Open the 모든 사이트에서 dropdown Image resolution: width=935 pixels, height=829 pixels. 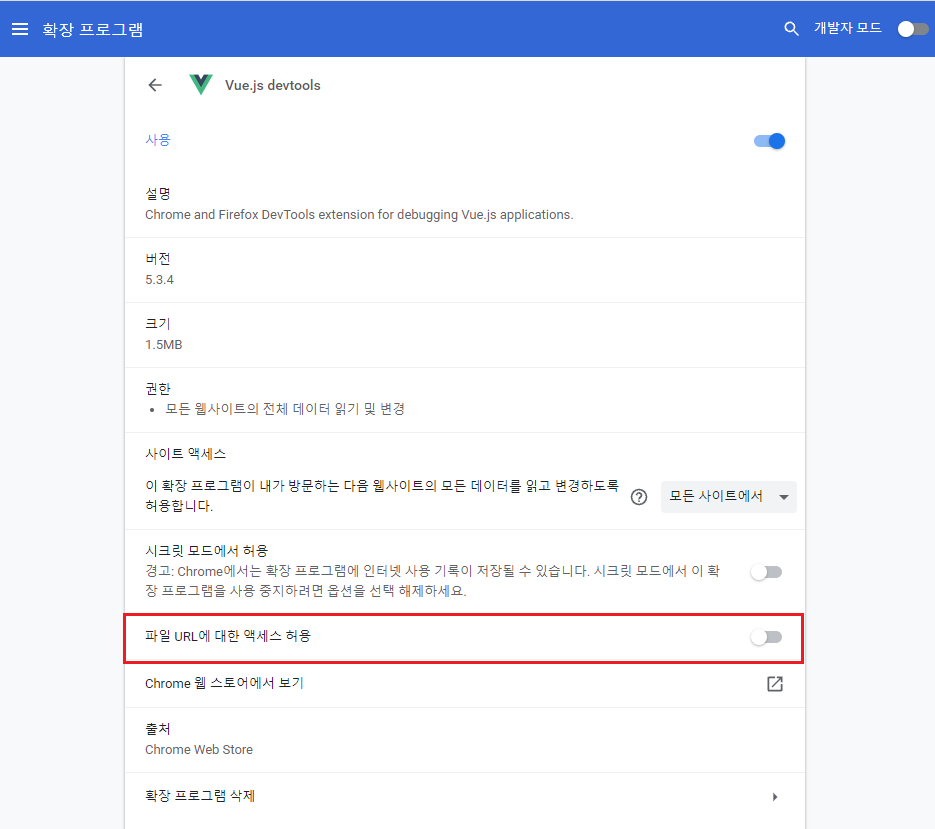pos(728,497)
